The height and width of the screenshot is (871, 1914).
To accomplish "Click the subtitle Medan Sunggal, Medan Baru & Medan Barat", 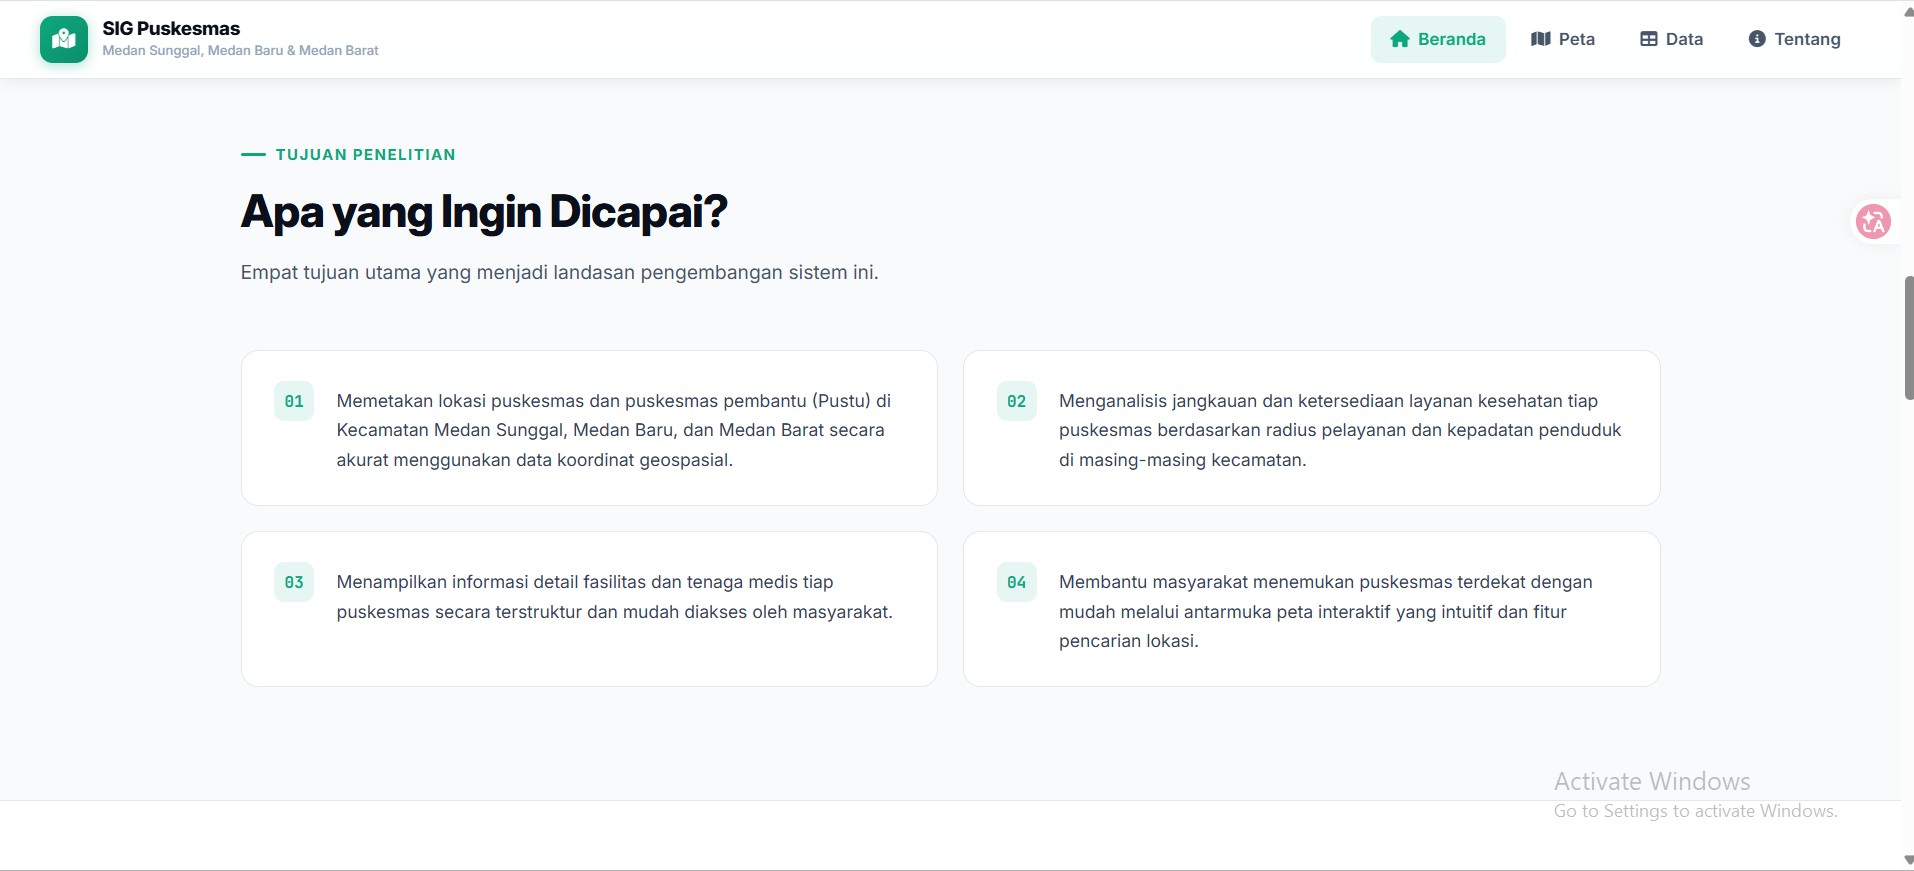I will (240, 50).
